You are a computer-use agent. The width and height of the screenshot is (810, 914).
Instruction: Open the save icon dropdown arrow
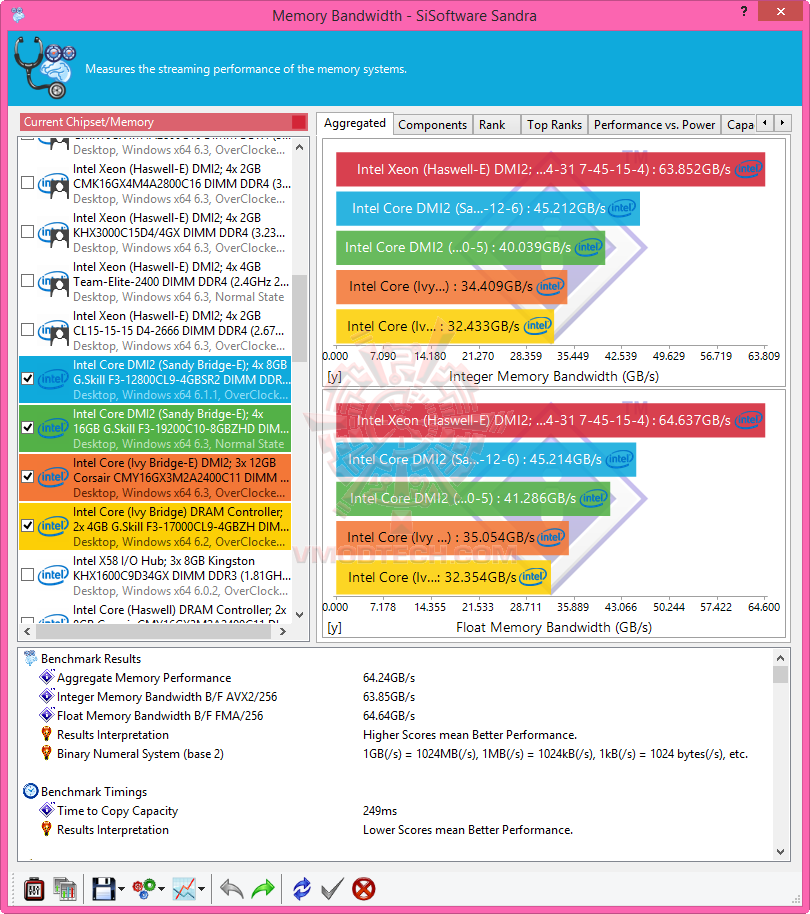coord(121,890)
